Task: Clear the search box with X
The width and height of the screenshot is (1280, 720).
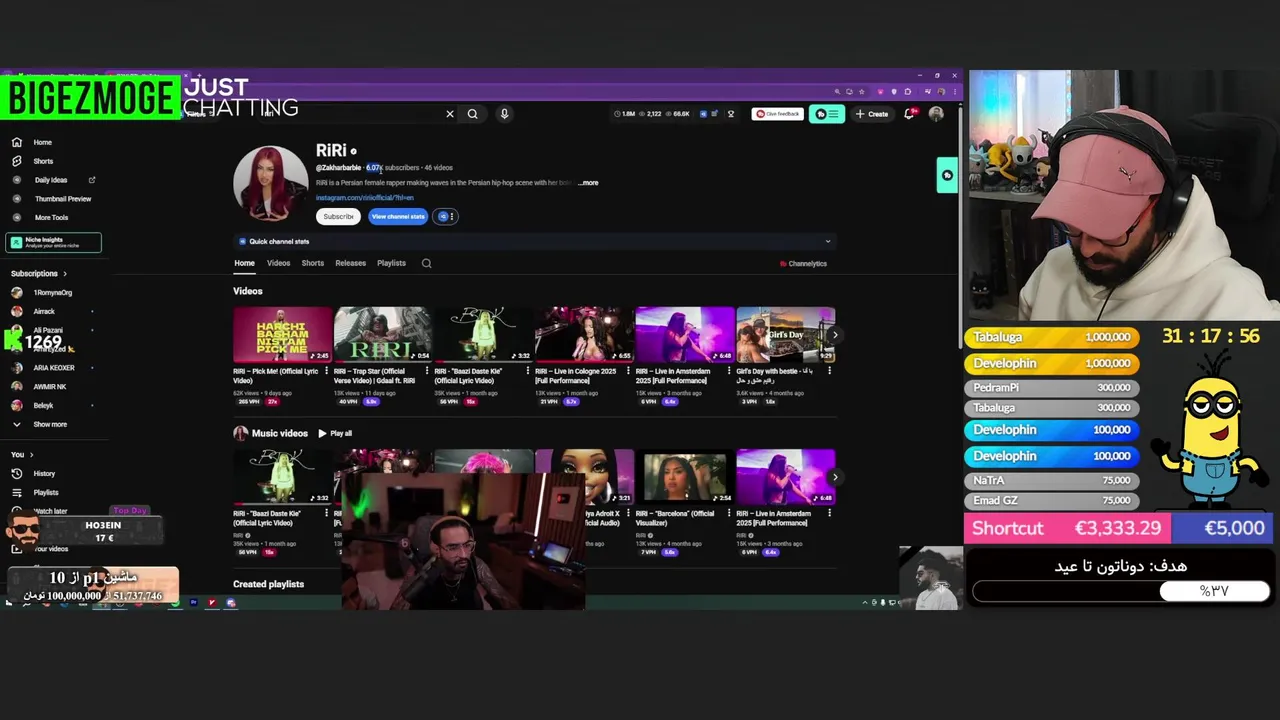Action: click(450, 114)
